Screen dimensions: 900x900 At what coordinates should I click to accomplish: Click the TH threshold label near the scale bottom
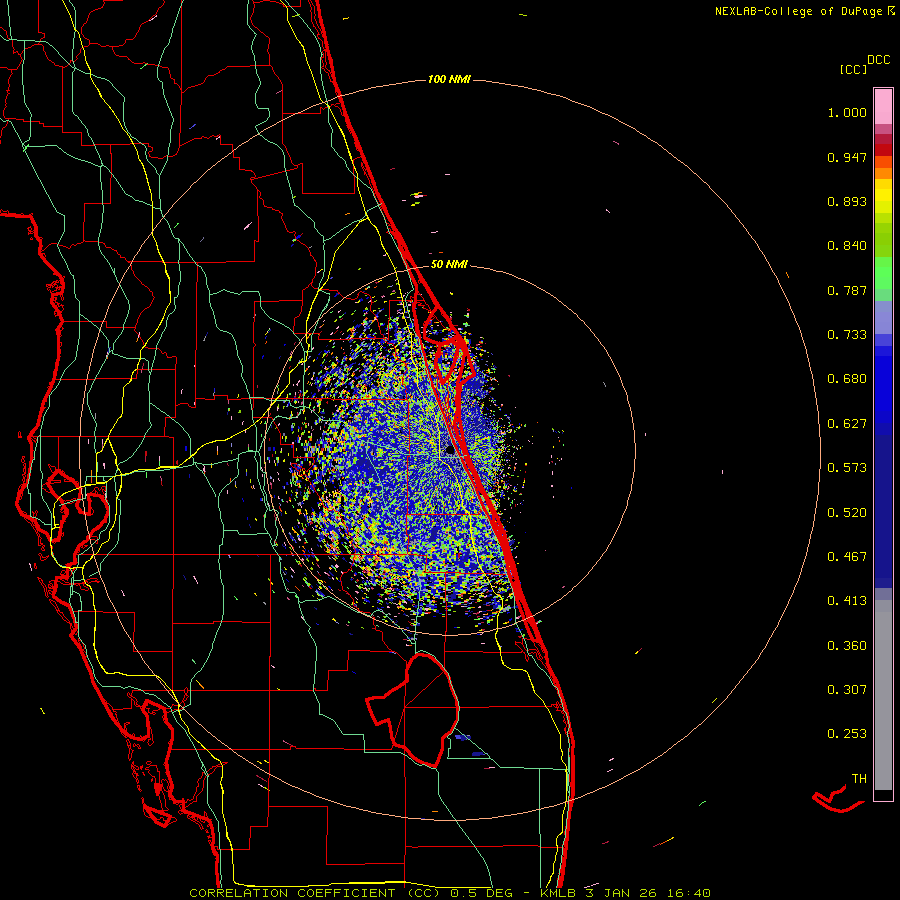point(859,779)
